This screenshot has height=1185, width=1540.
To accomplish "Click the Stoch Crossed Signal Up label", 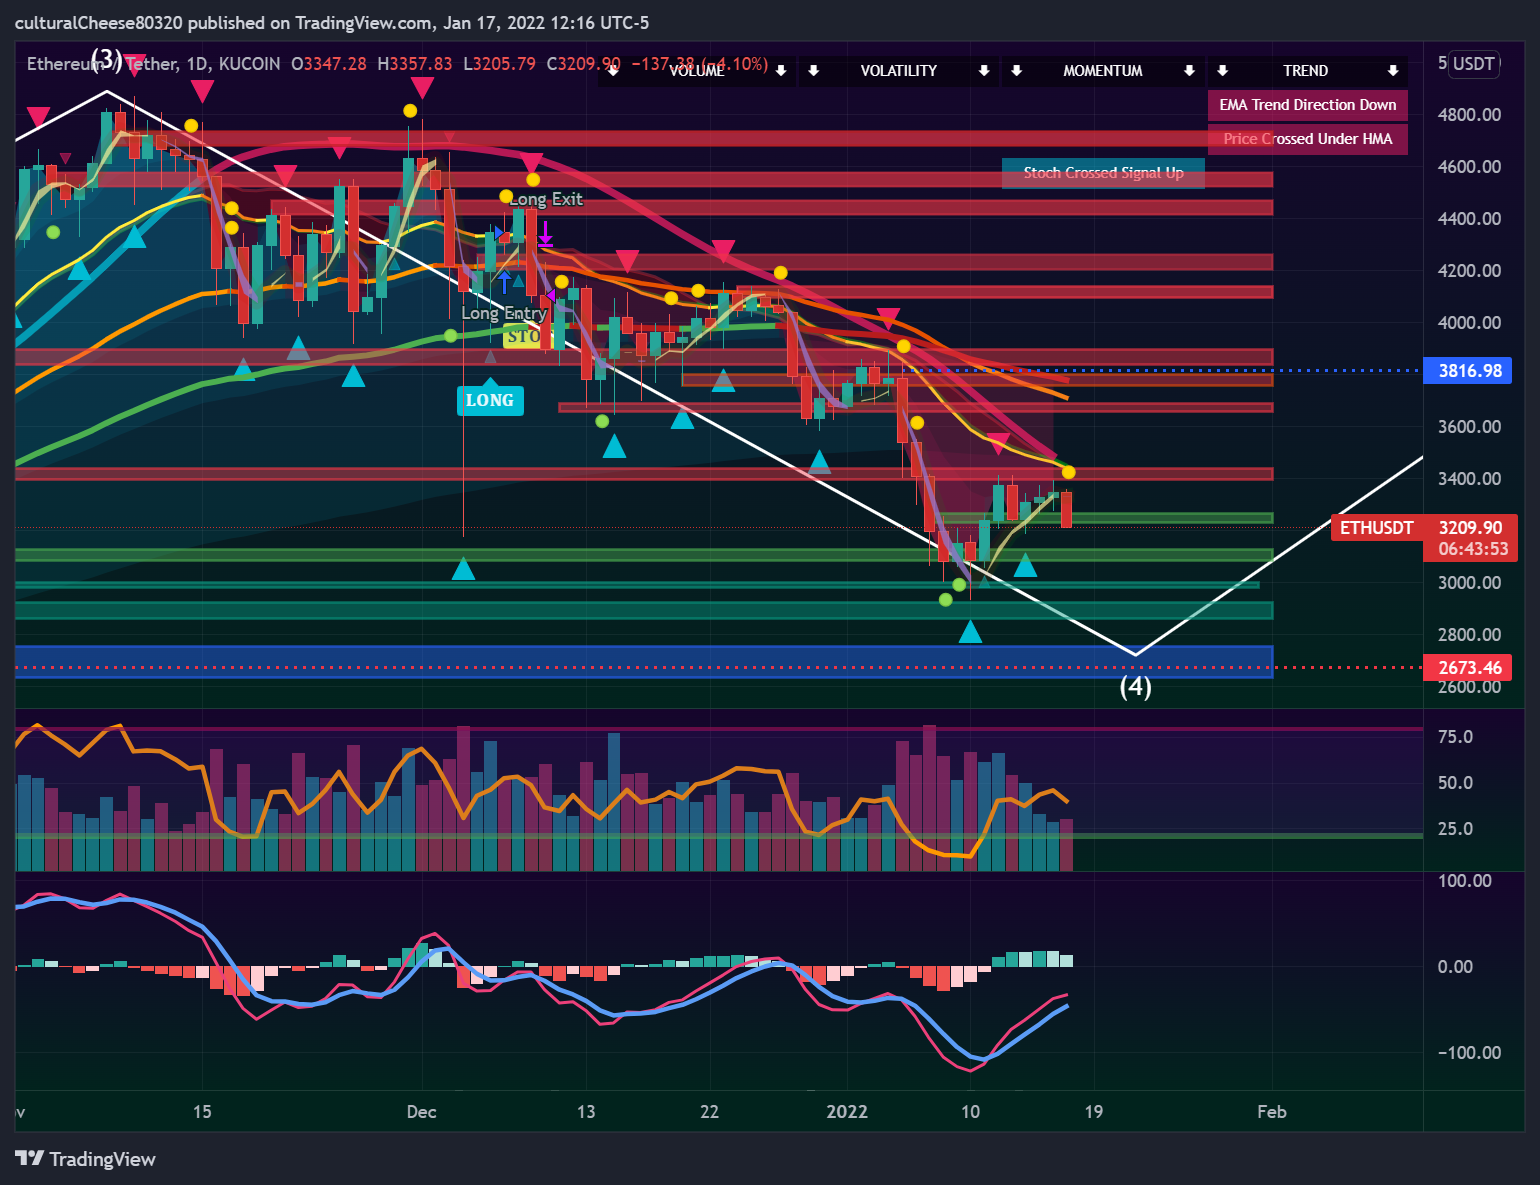I will 1103,173.
